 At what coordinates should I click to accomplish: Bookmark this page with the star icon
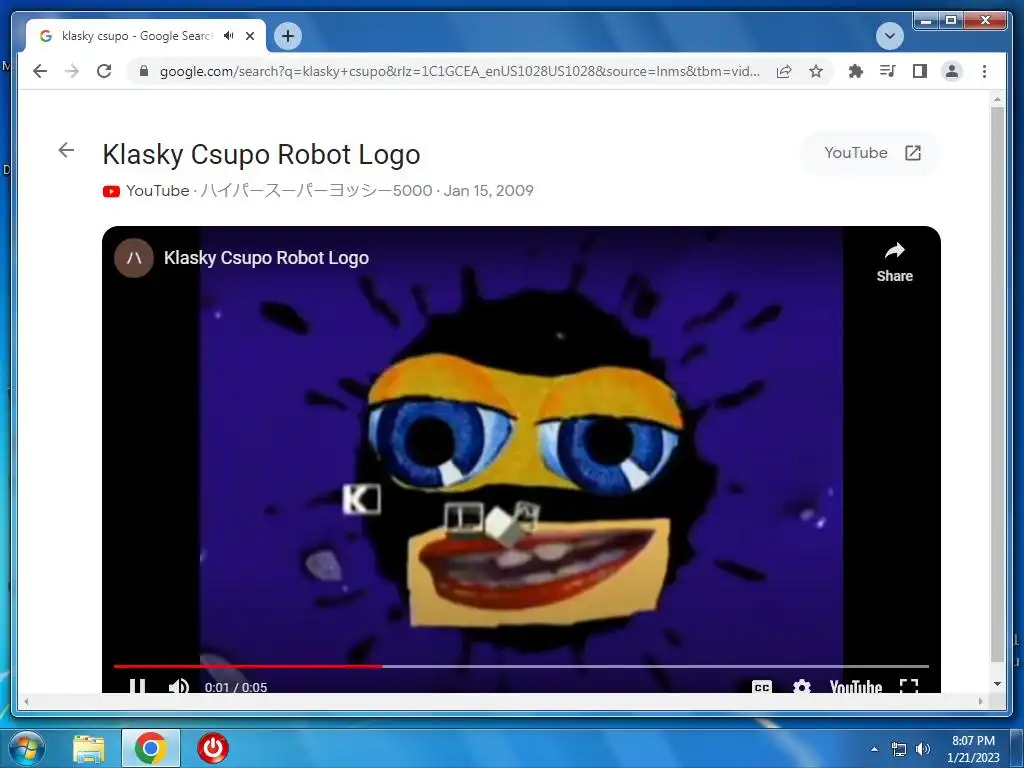coord(816,71)
